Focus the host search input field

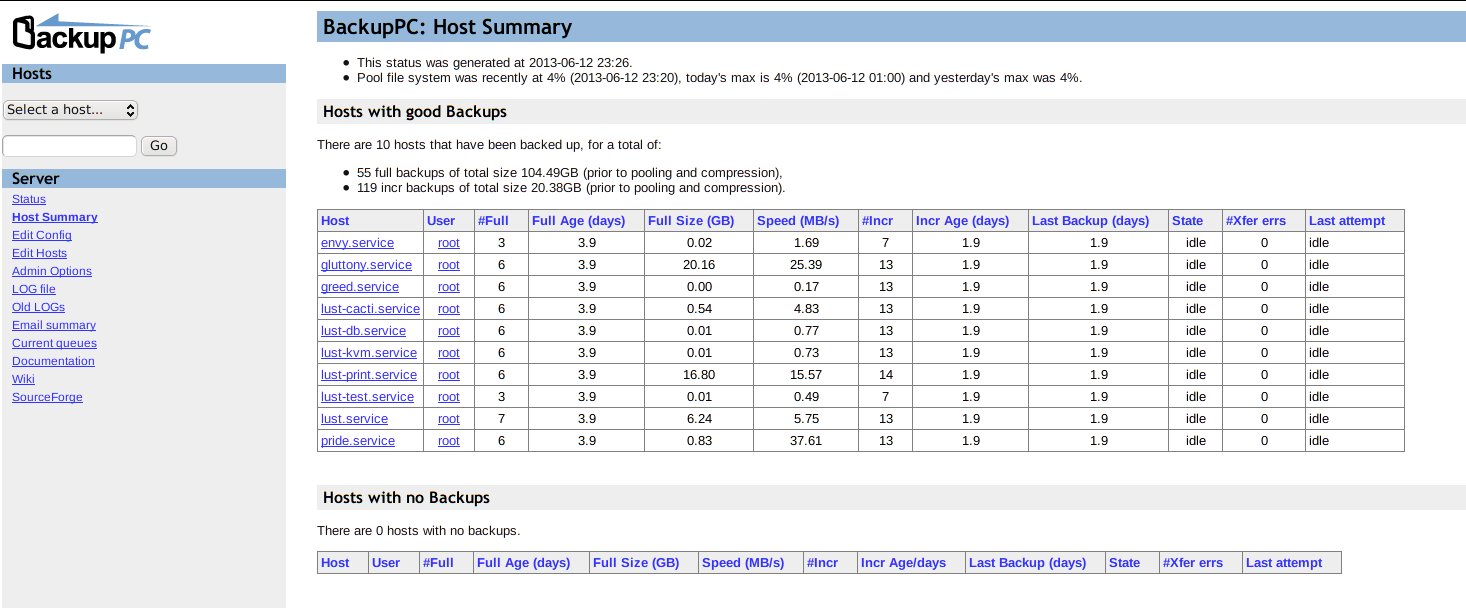(70, 146)
